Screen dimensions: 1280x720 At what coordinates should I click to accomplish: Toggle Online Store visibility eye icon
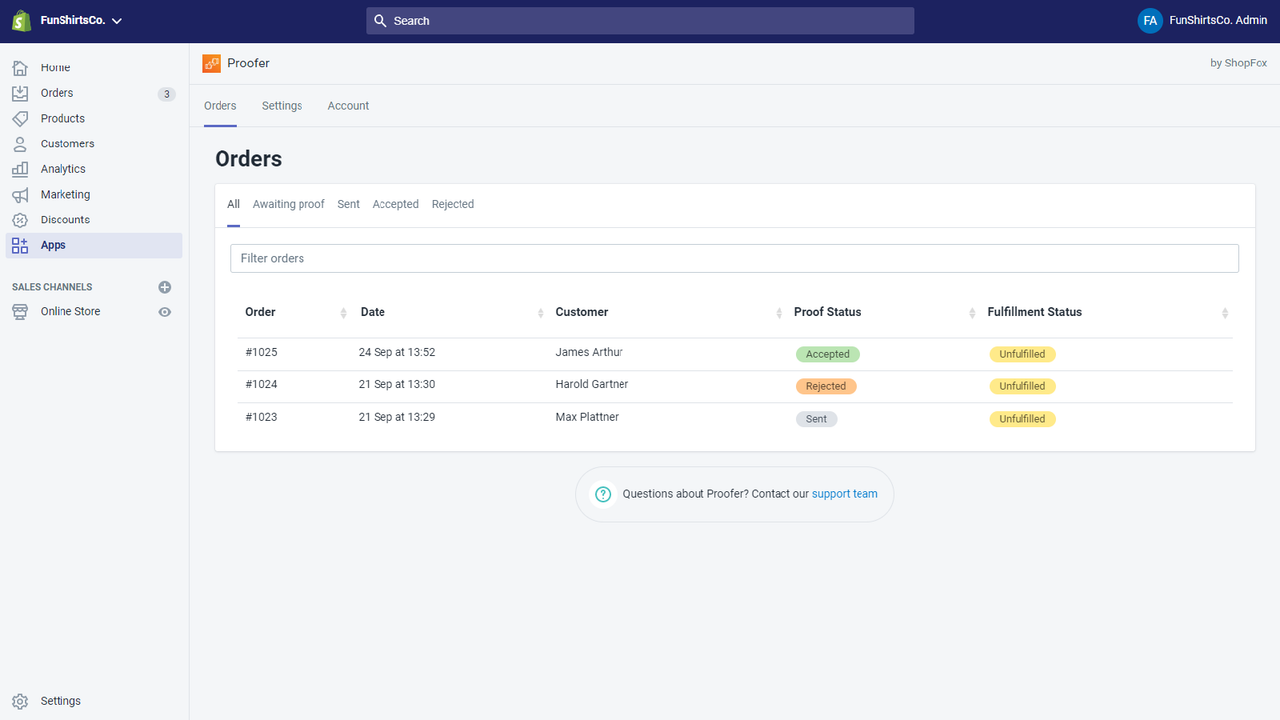(x=164, y=311)
